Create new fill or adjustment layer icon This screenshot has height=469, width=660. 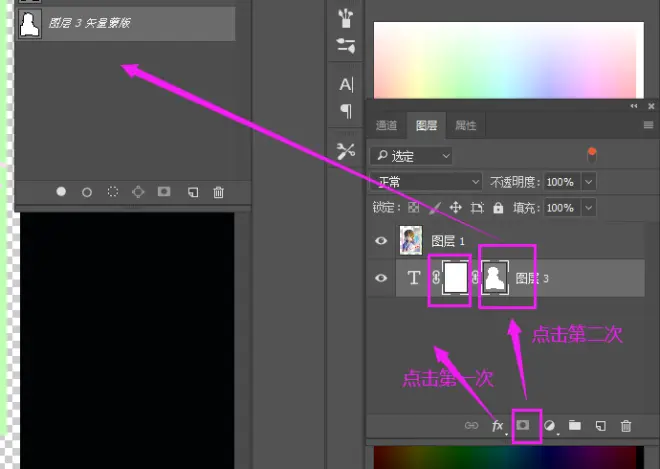(549, 426)
